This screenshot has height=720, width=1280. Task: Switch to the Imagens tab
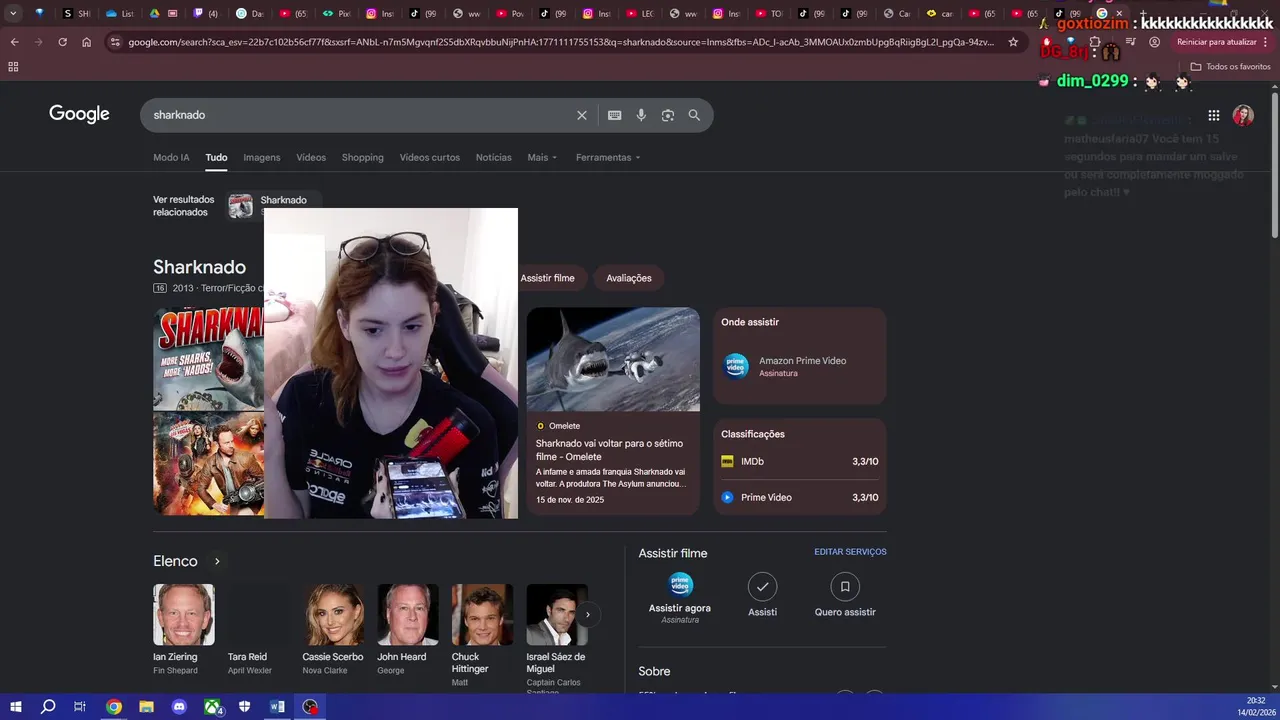tap(262, 157)
